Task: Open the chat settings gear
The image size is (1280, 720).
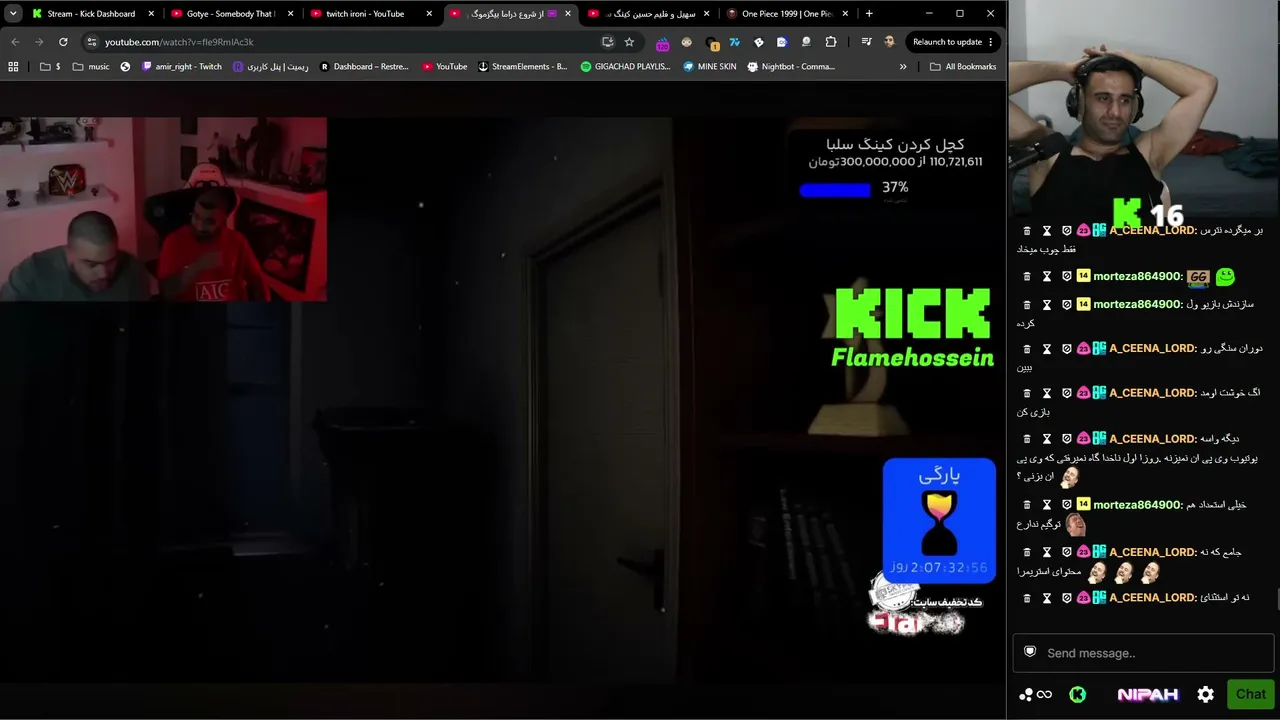Action: [1205, 694]
